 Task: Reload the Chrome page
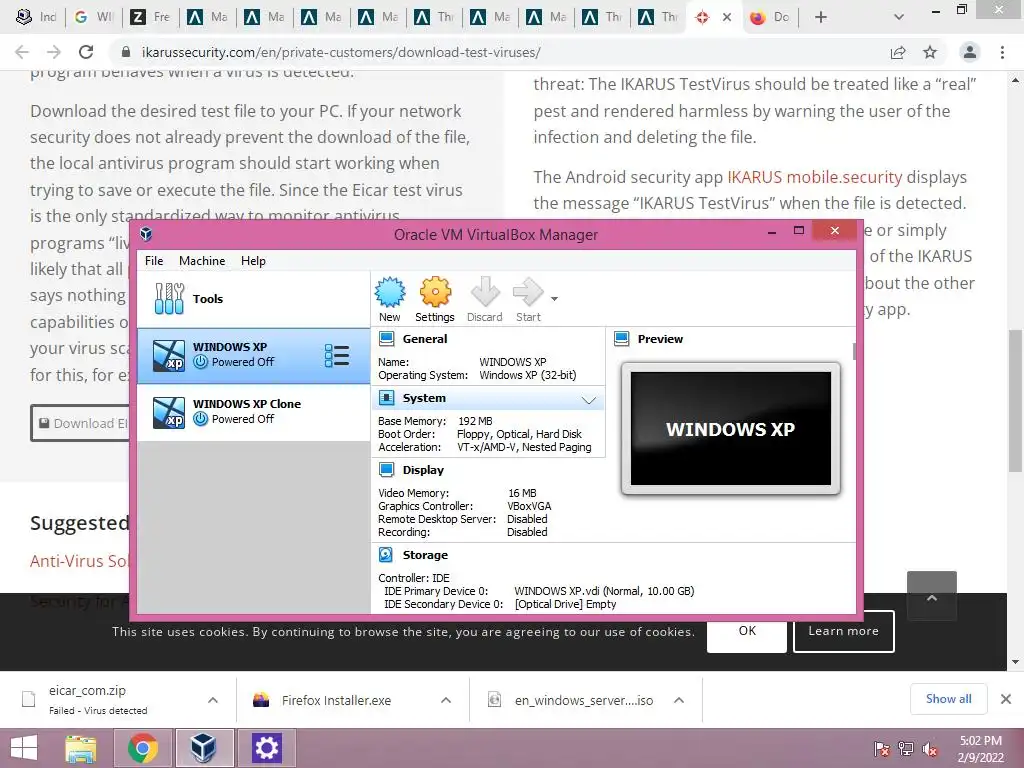[x=86, y=52]
